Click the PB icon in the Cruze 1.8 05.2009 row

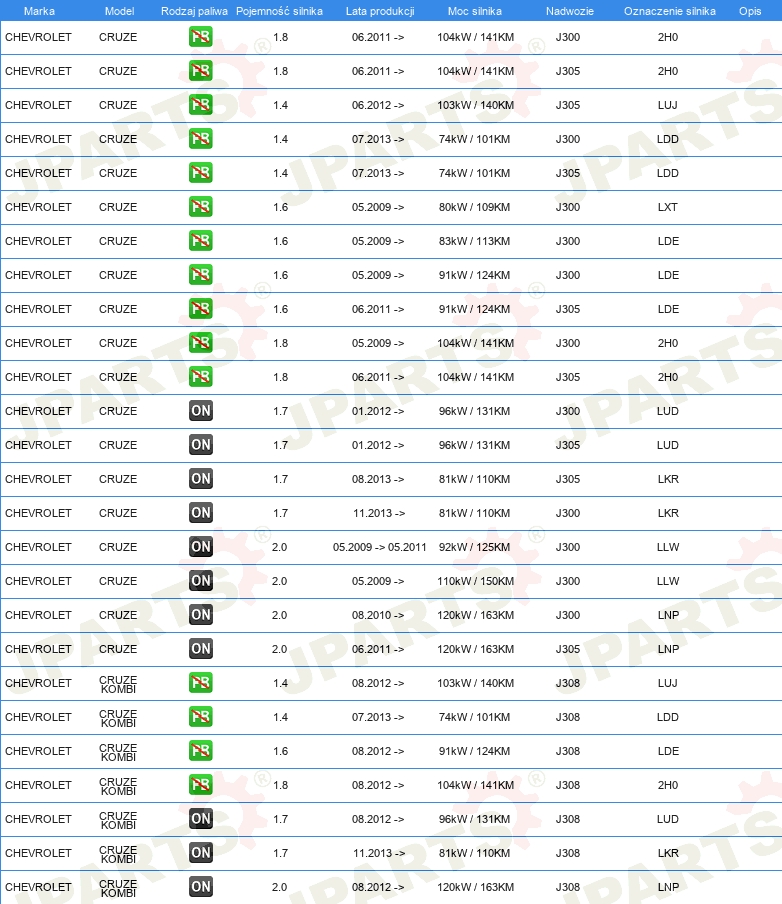(201, 343)
